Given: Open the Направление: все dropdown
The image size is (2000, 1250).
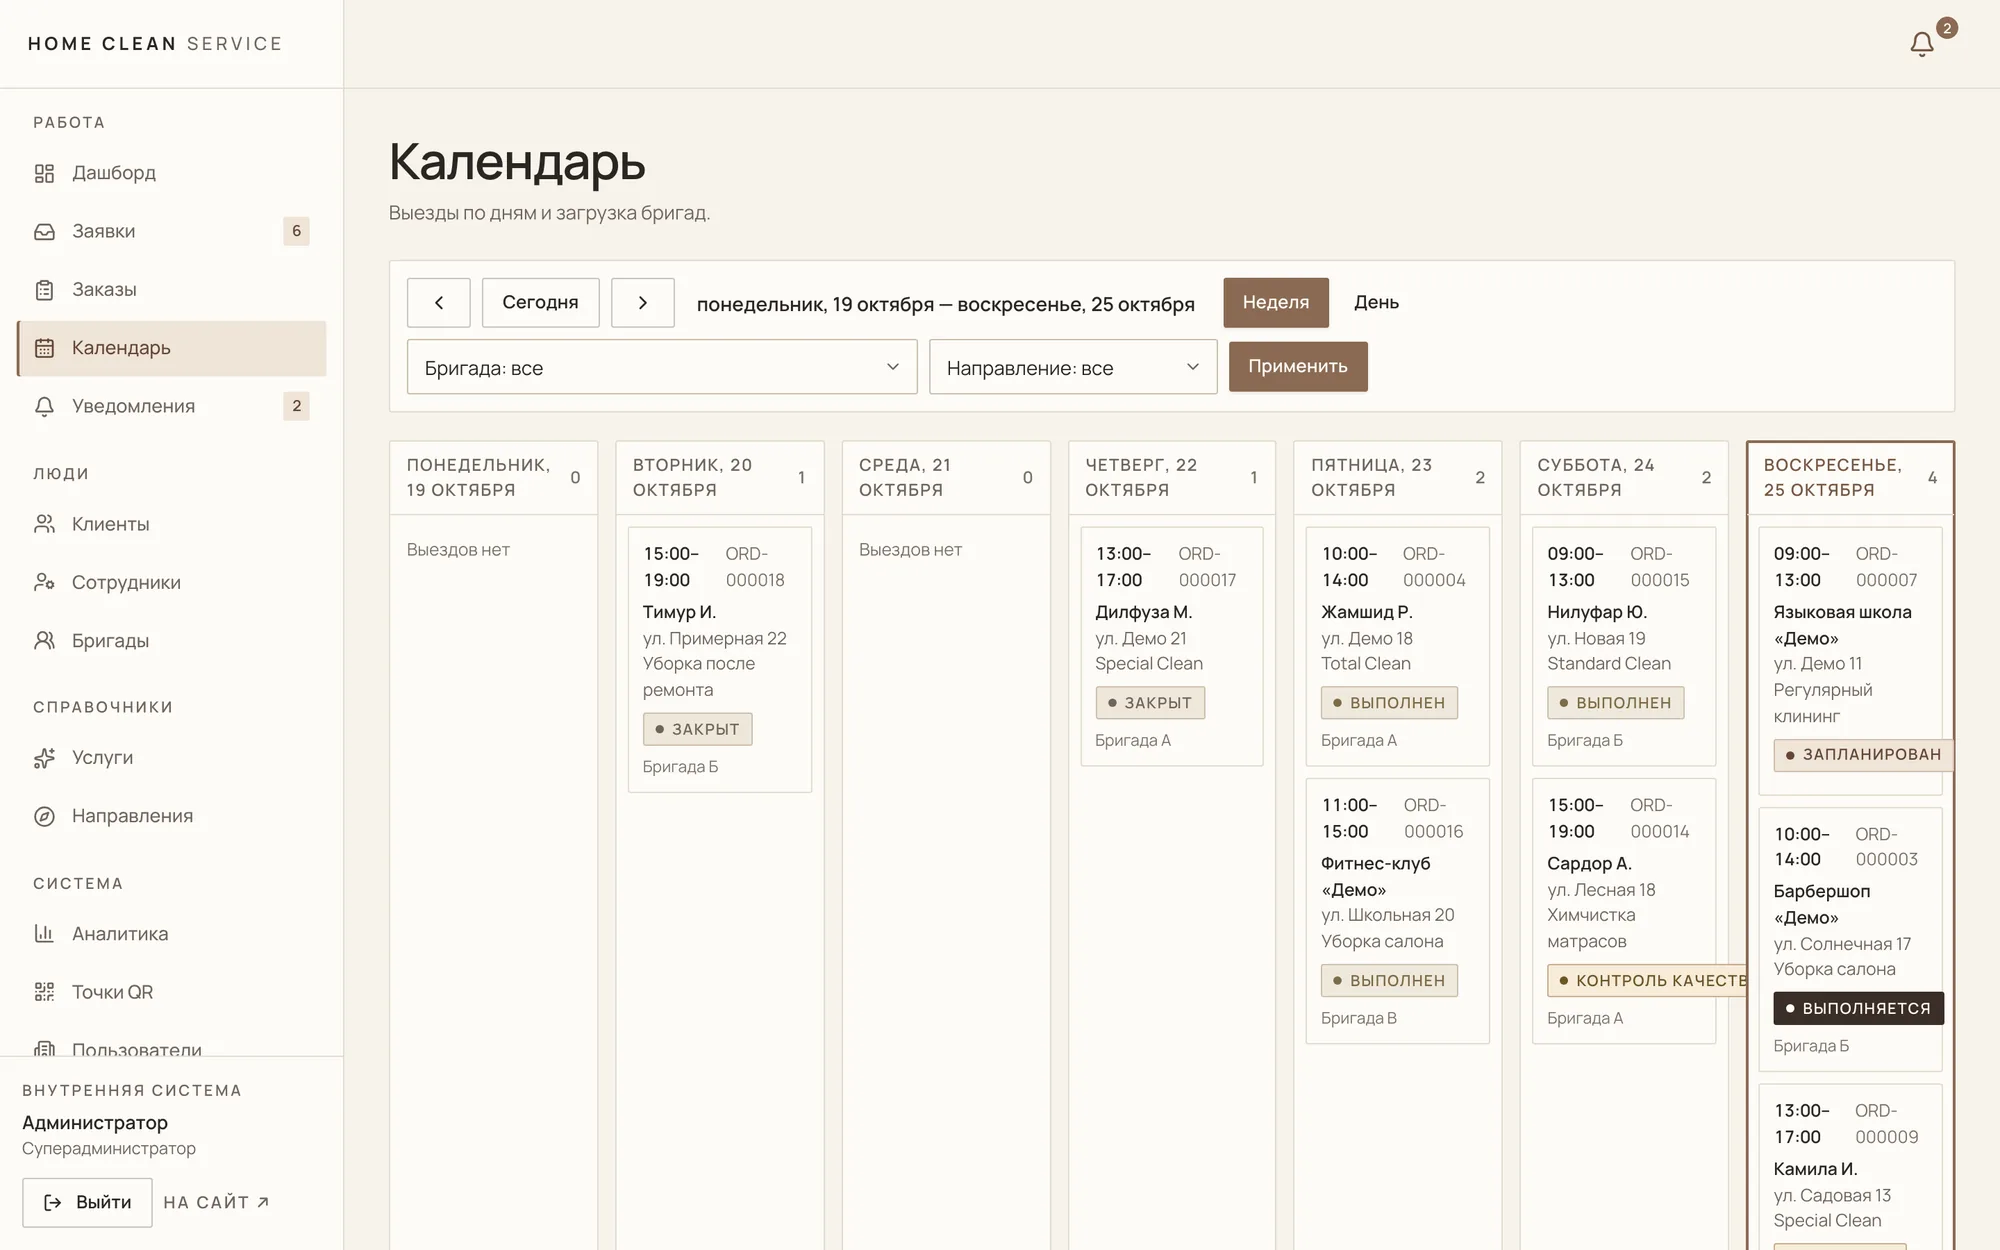Looking at the screenshot, I should [1073, 367].
